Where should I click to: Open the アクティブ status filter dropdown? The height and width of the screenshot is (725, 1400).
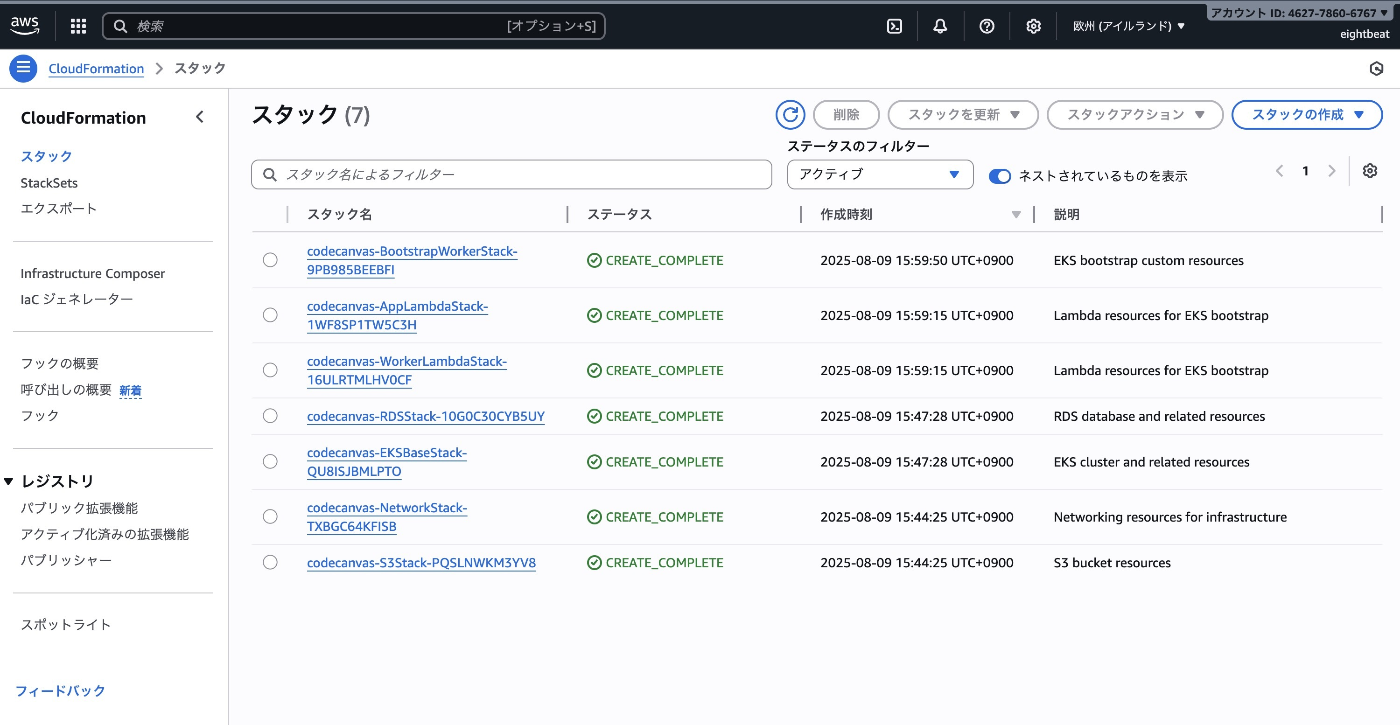coord(880,174)
